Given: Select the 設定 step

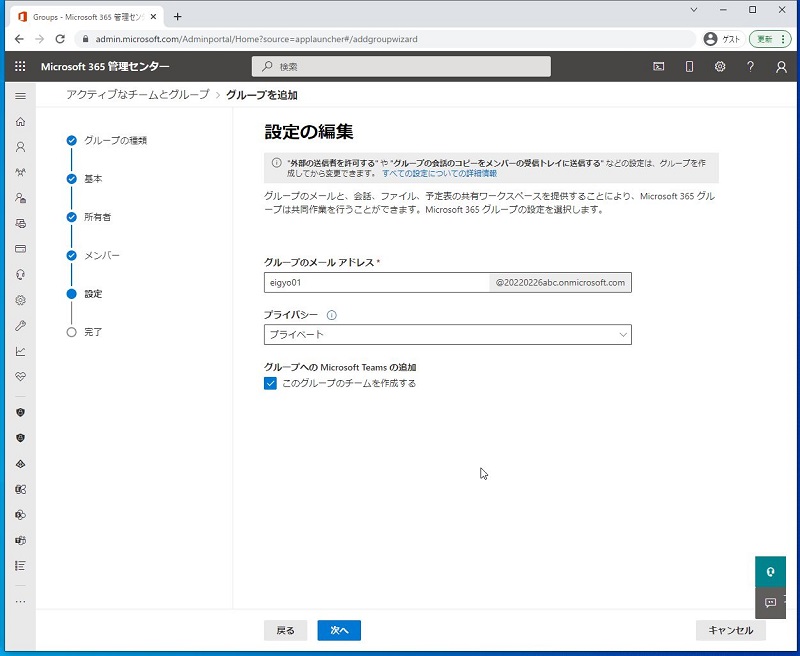Looking at the screenshot, I should 93,294.
